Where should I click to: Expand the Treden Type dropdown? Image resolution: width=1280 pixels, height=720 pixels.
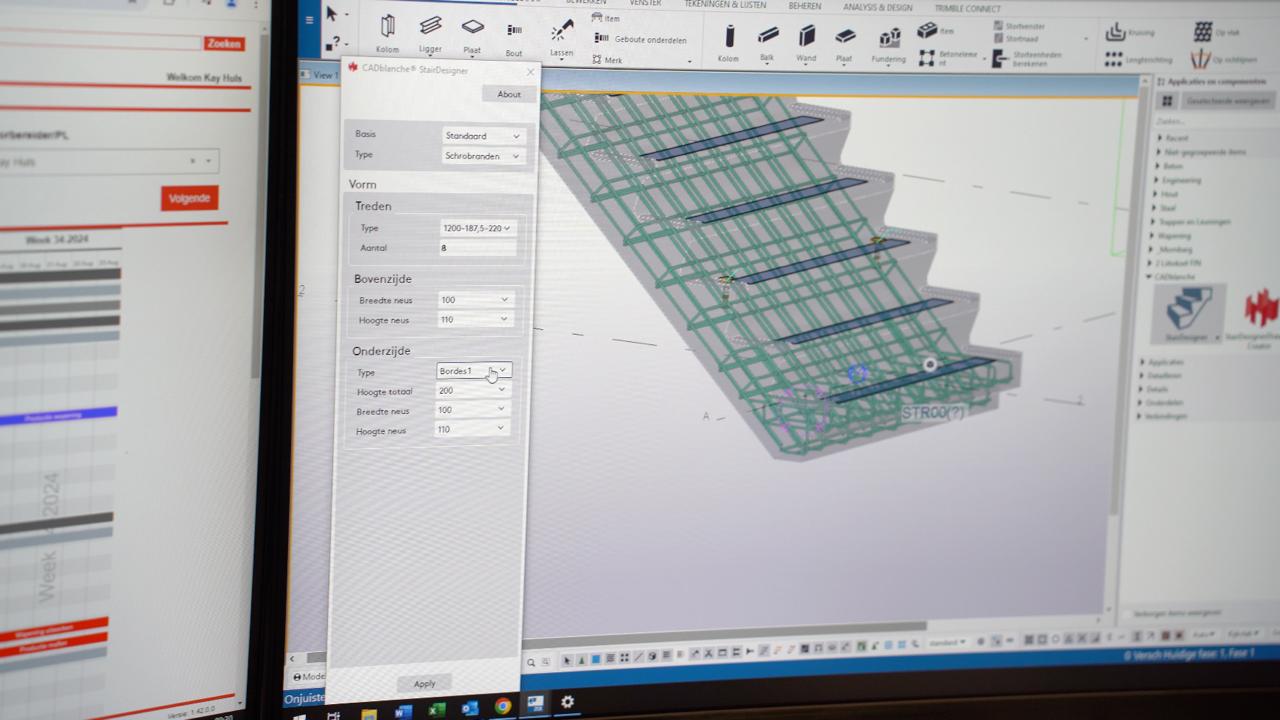pos(477,228)
